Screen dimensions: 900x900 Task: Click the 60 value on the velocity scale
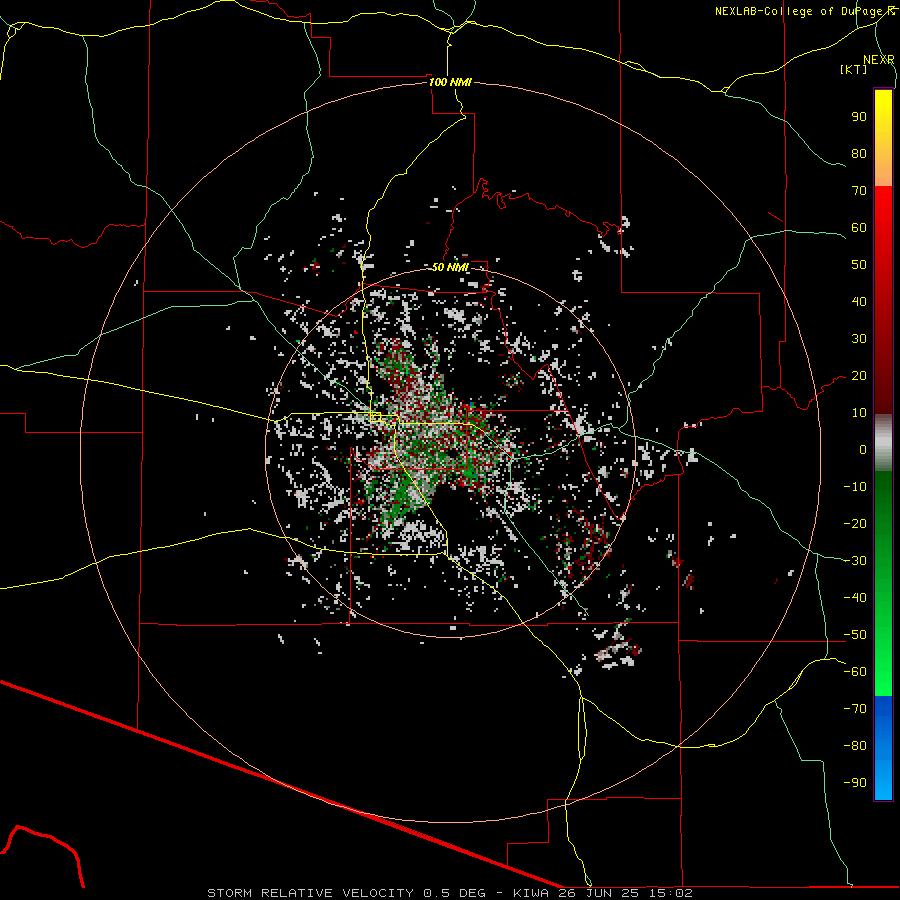[859, 227]
